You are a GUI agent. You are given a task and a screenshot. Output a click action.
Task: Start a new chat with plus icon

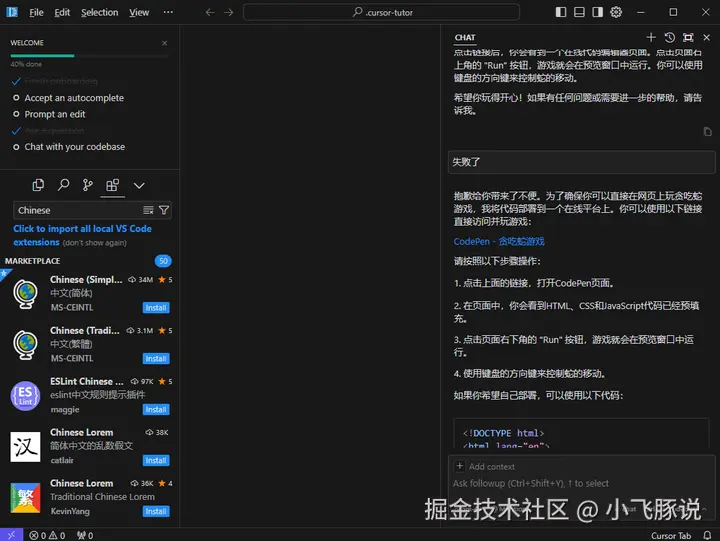(x=651, y=37)
